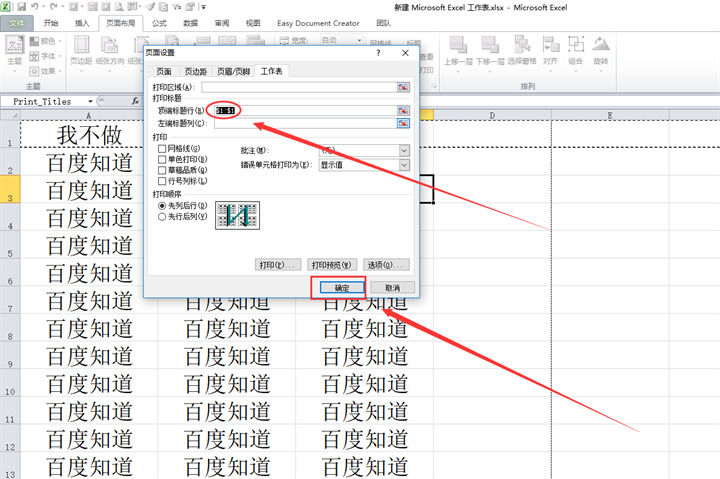Open the Formulas (公式) ribbon tab
This screenshot has height=479, width=720.
tap(159, 23)
